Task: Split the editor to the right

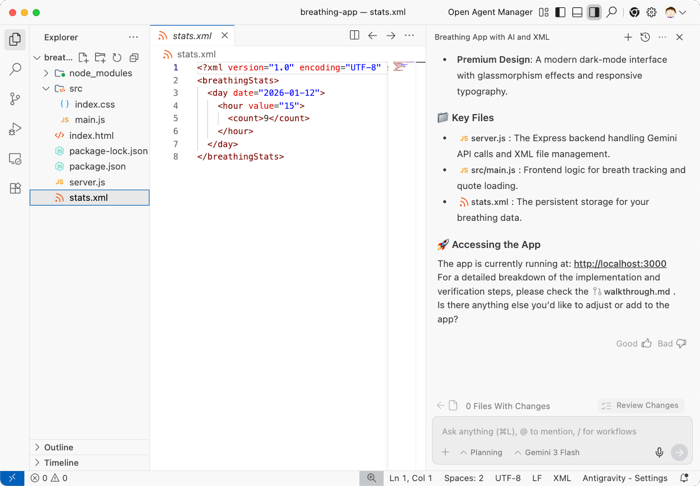Action: (354, 36)
